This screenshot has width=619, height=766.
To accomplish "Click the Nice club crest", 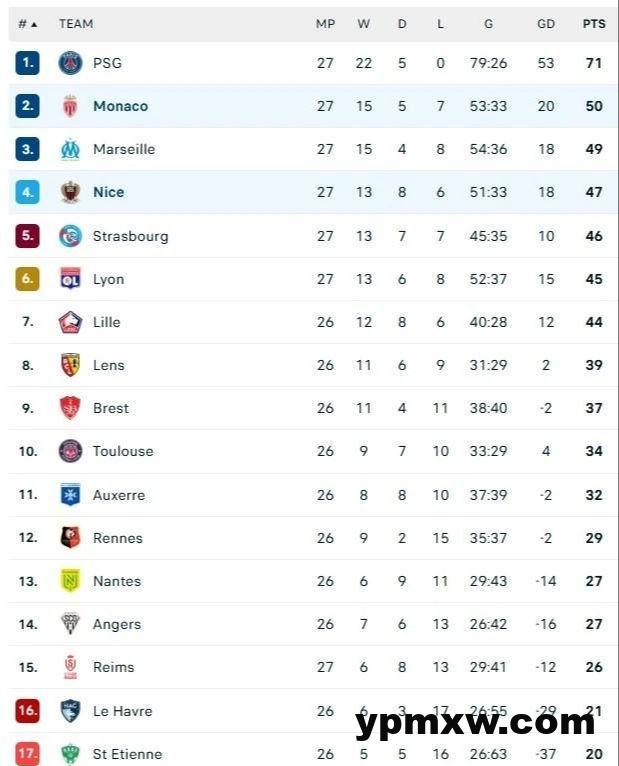I will (x=70, y=192).
